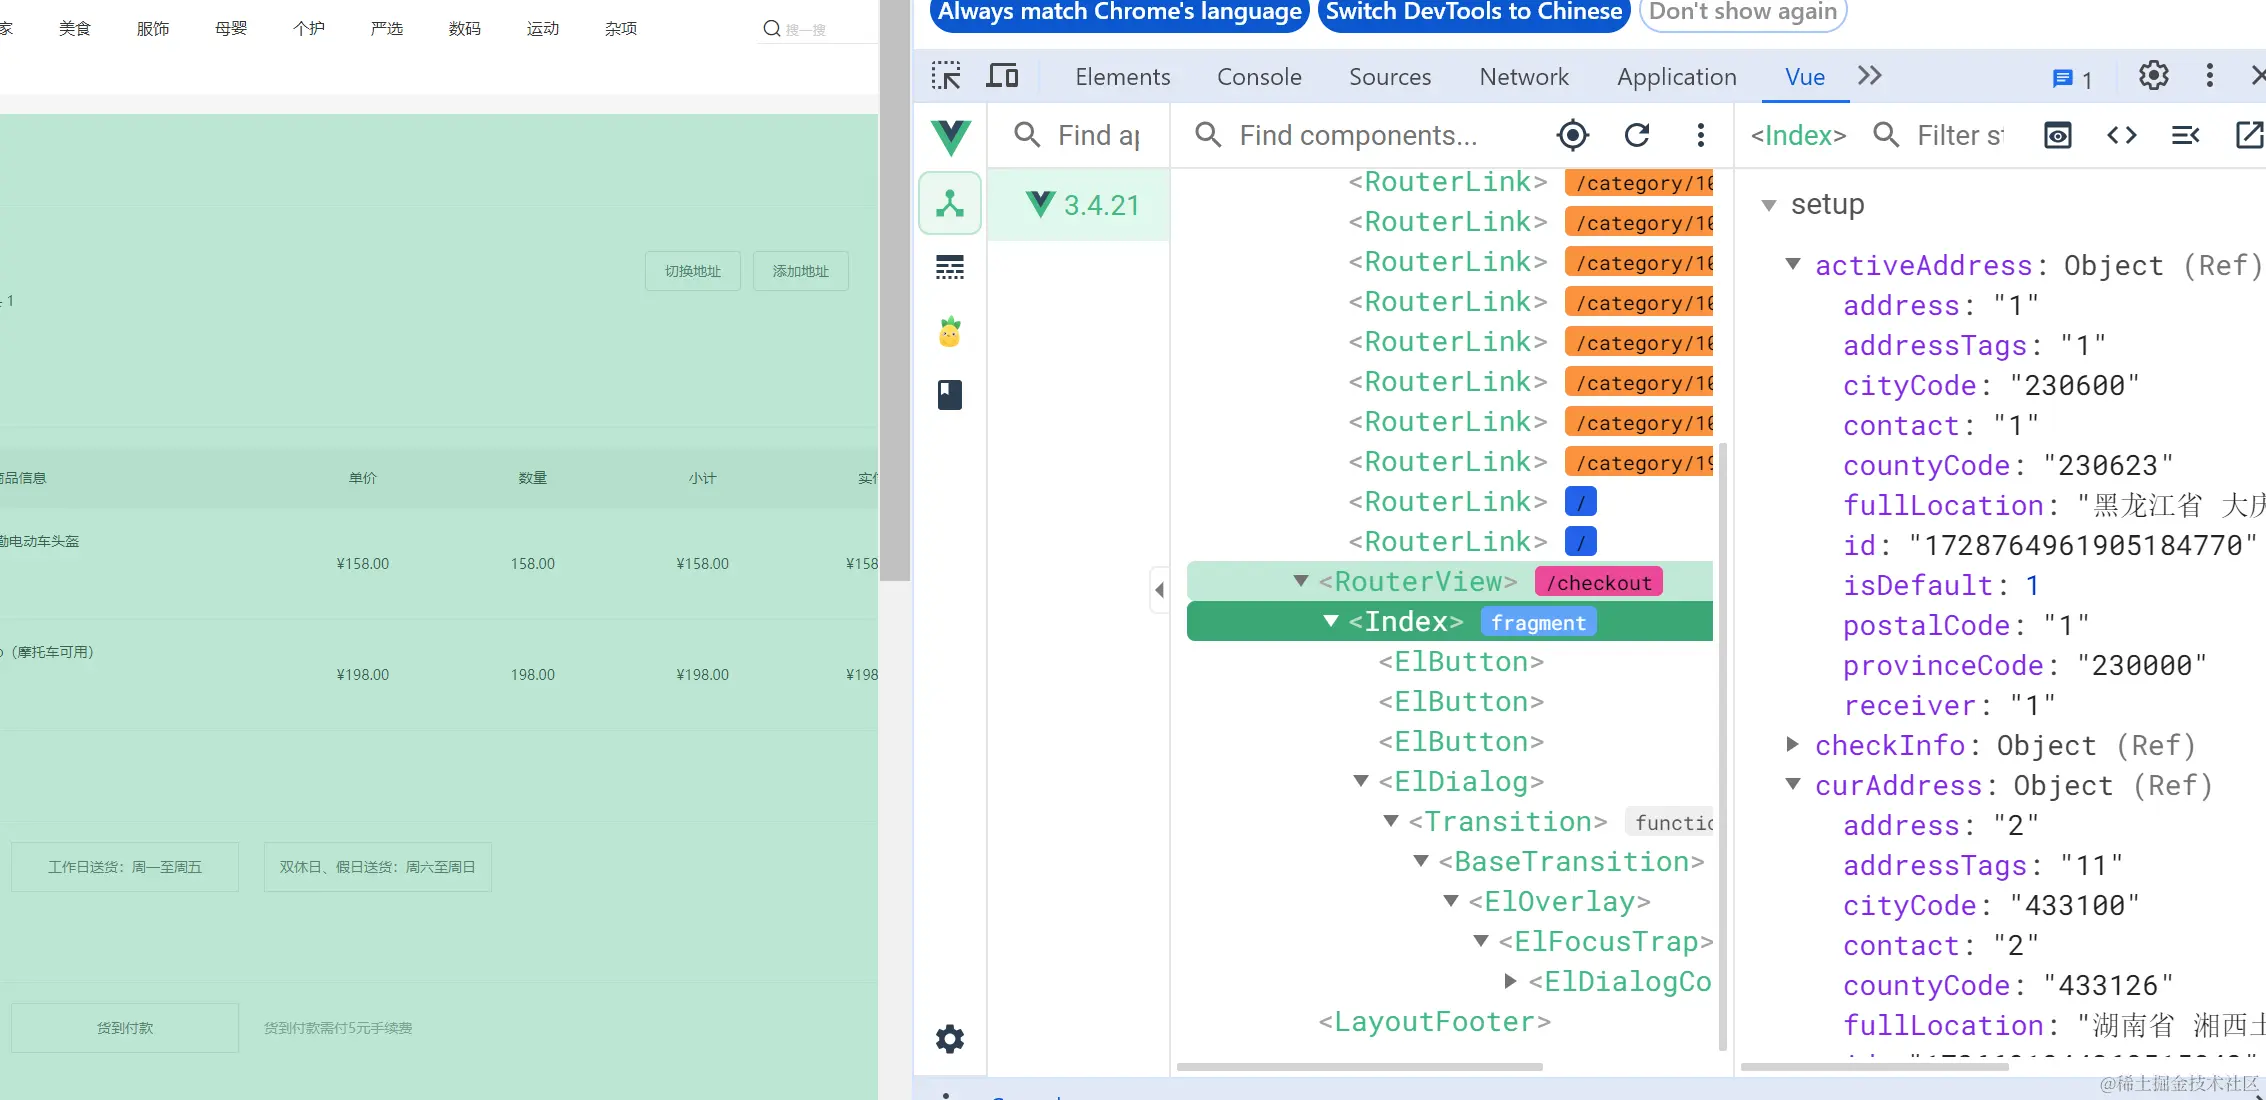2266x1100 pixels.
Task: Click the component tree refresh icon
Action: 1637,135
